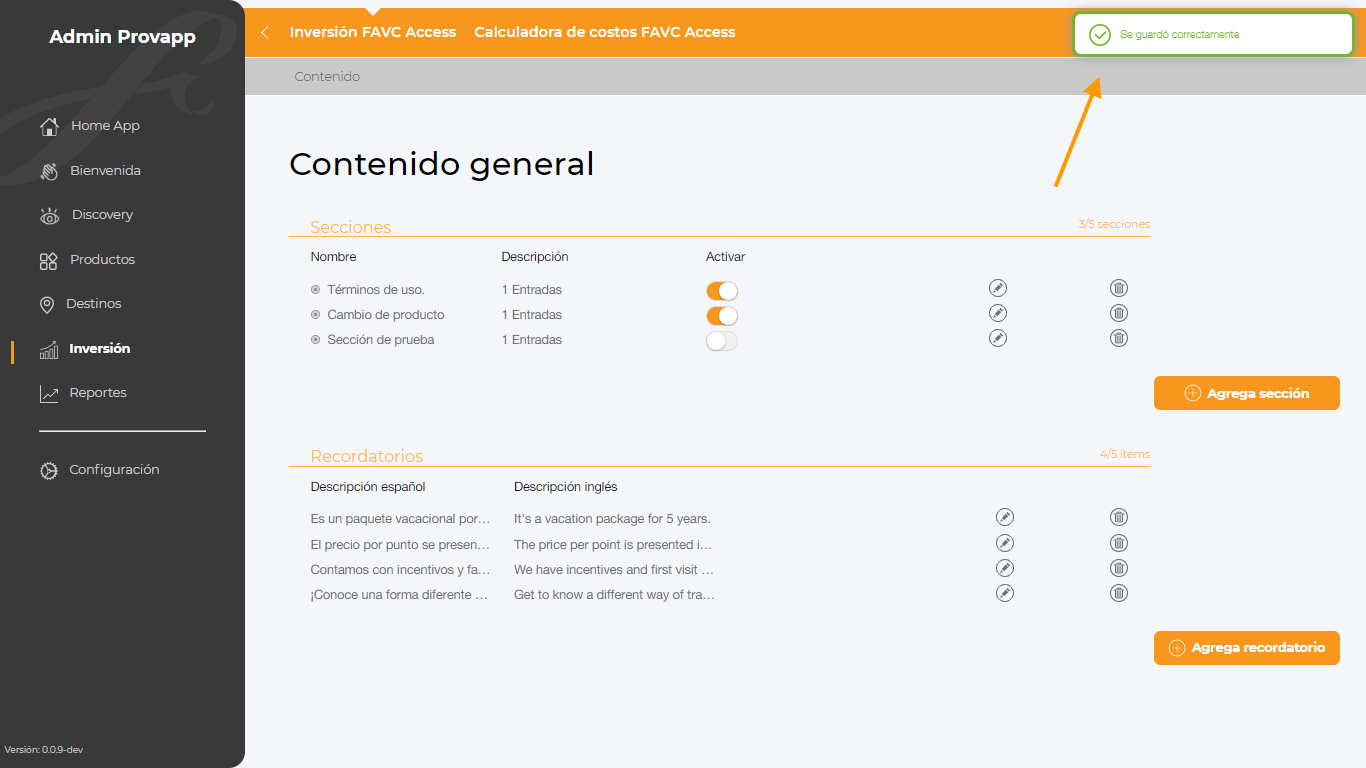Viewport: 1366px width, 768px height.
Task: Click the Productos grid icon
Action: 48,261
